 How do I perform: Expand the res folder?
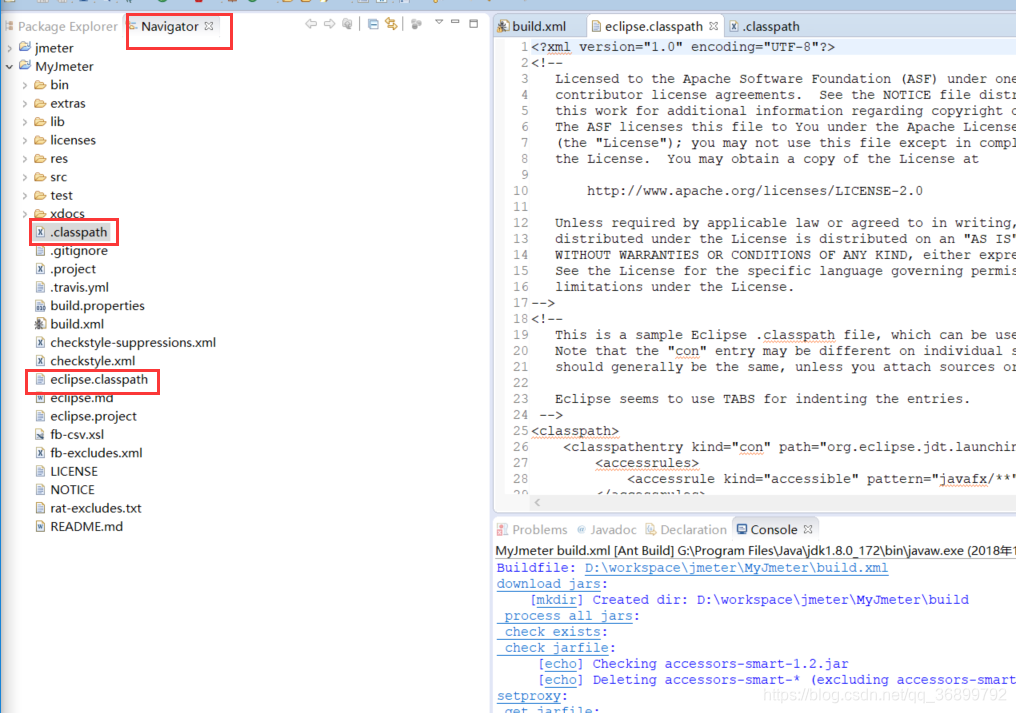click(25, 159)
